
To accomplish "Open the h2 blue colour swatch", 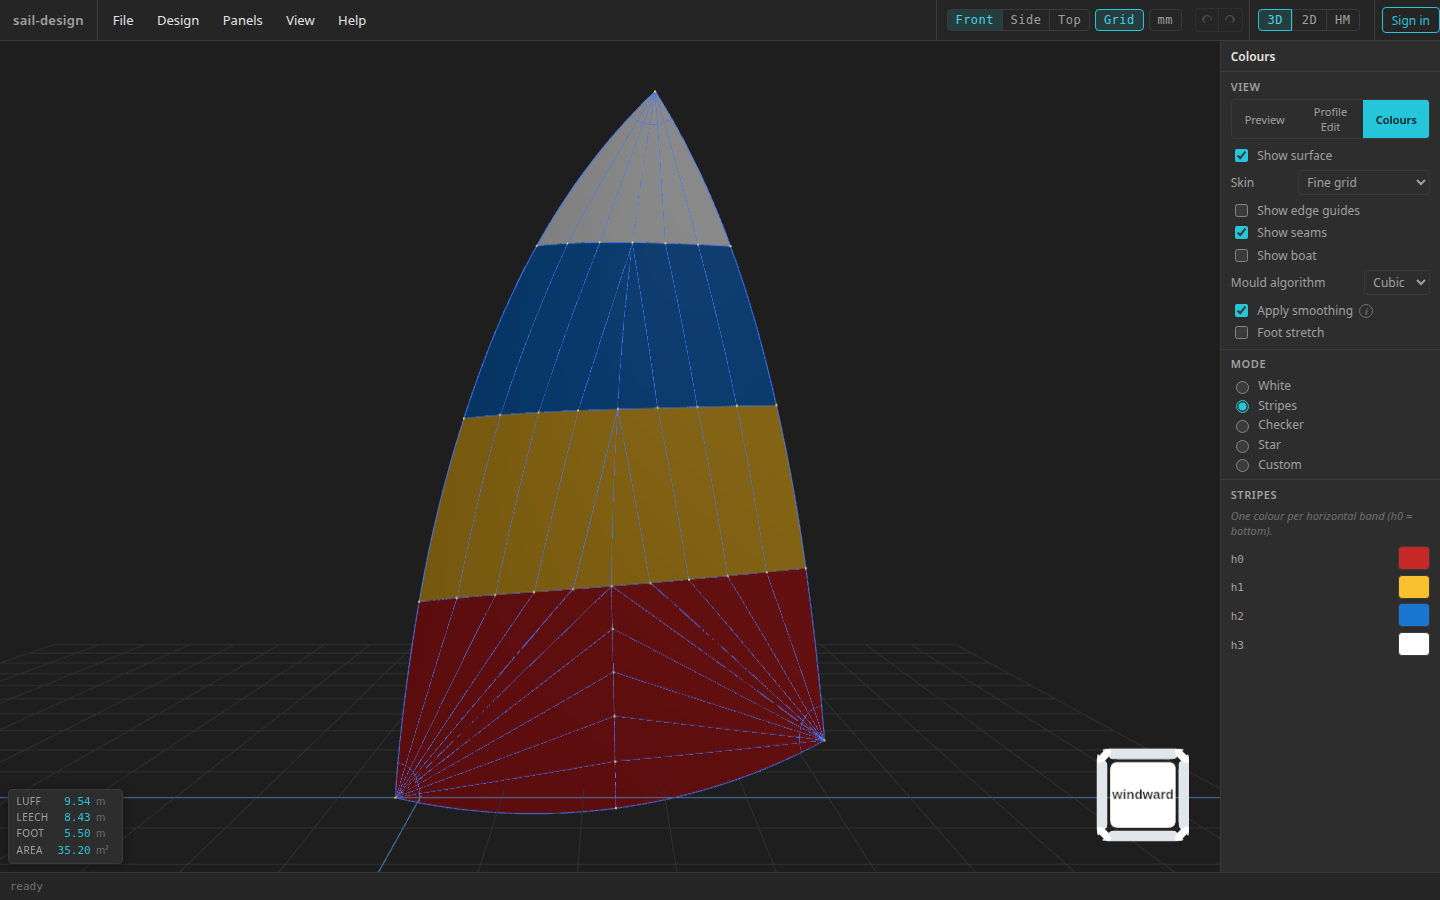I will [1413, 615].
